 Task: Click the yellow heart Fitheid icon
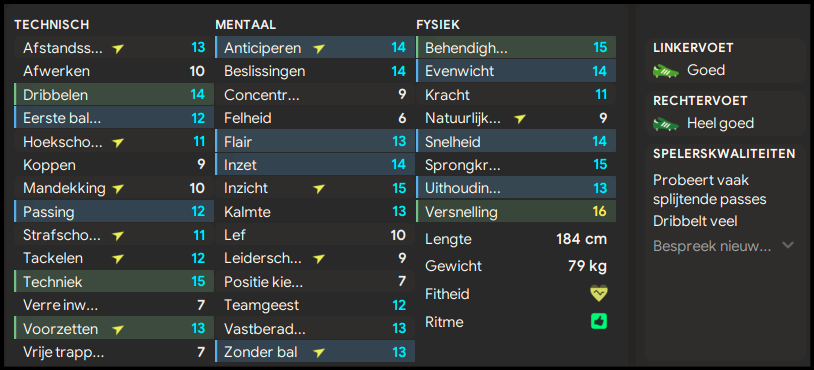(x=599, y=294)
